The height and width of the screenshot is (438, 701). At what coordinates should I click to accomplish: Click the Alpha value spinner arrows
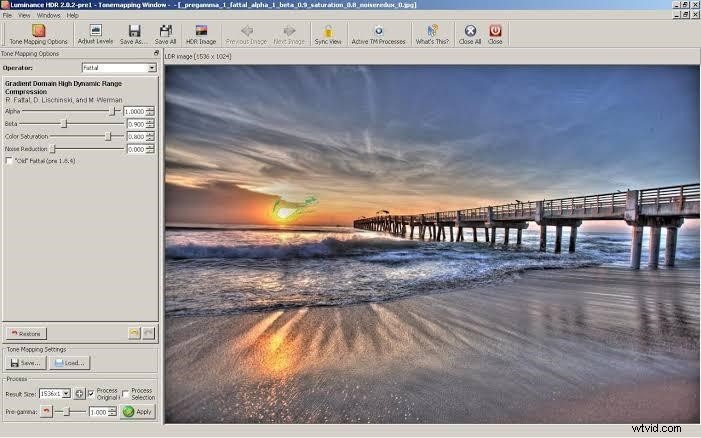pyautogui.click(x=150, y=111)
